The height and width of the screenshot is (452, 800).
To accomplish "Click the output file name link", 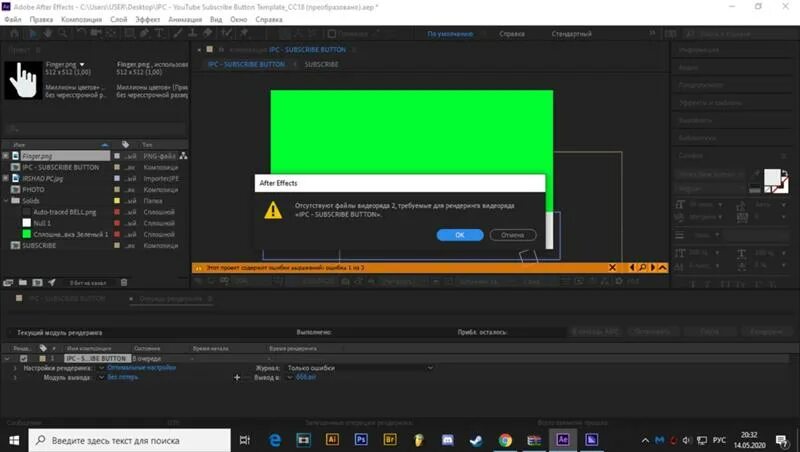I will click(x=306, y=378).
